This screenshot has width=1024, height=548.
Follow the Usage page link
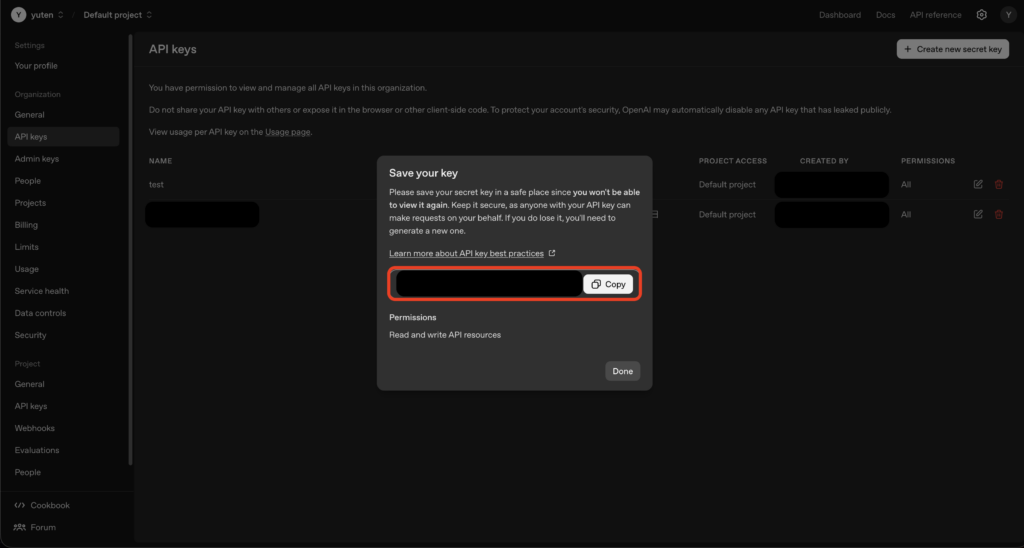click(288, 132)
